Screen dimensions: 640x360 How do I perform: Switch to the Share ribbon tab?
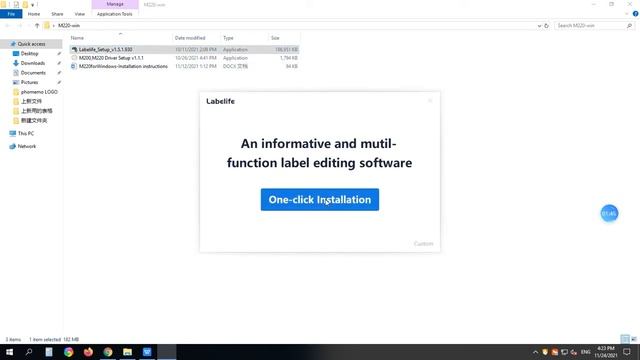click(x=57, y=14)
